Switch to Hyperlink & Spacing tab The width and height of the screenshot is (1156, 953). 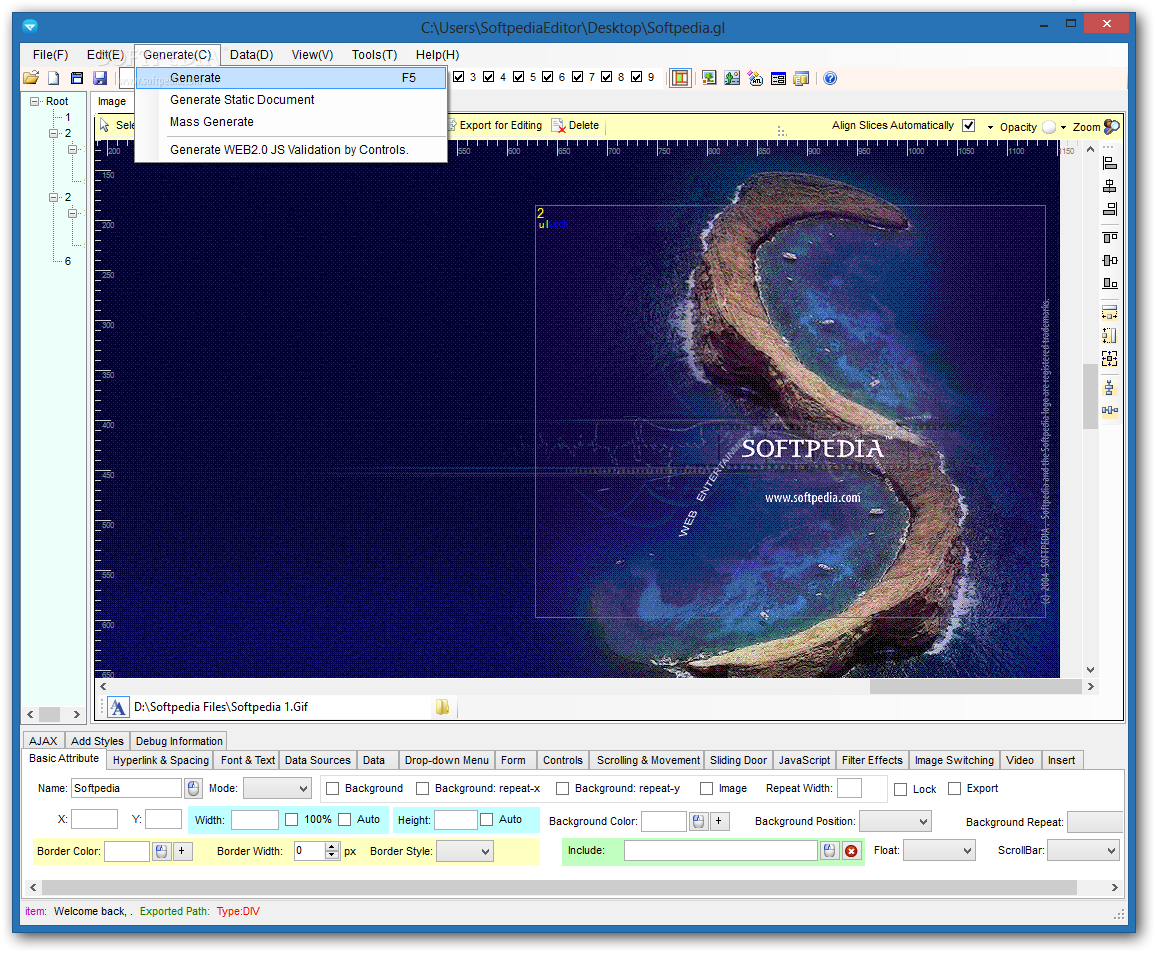[161, 760]
